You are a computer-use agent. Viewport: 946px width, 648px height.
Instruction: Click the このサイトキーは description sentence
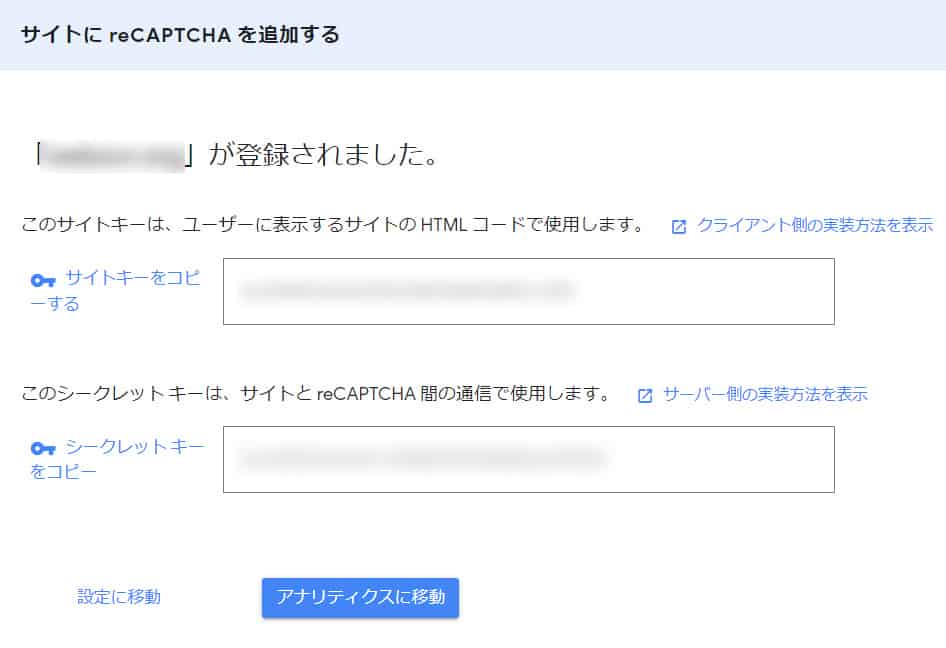click(x=332, y=225)
